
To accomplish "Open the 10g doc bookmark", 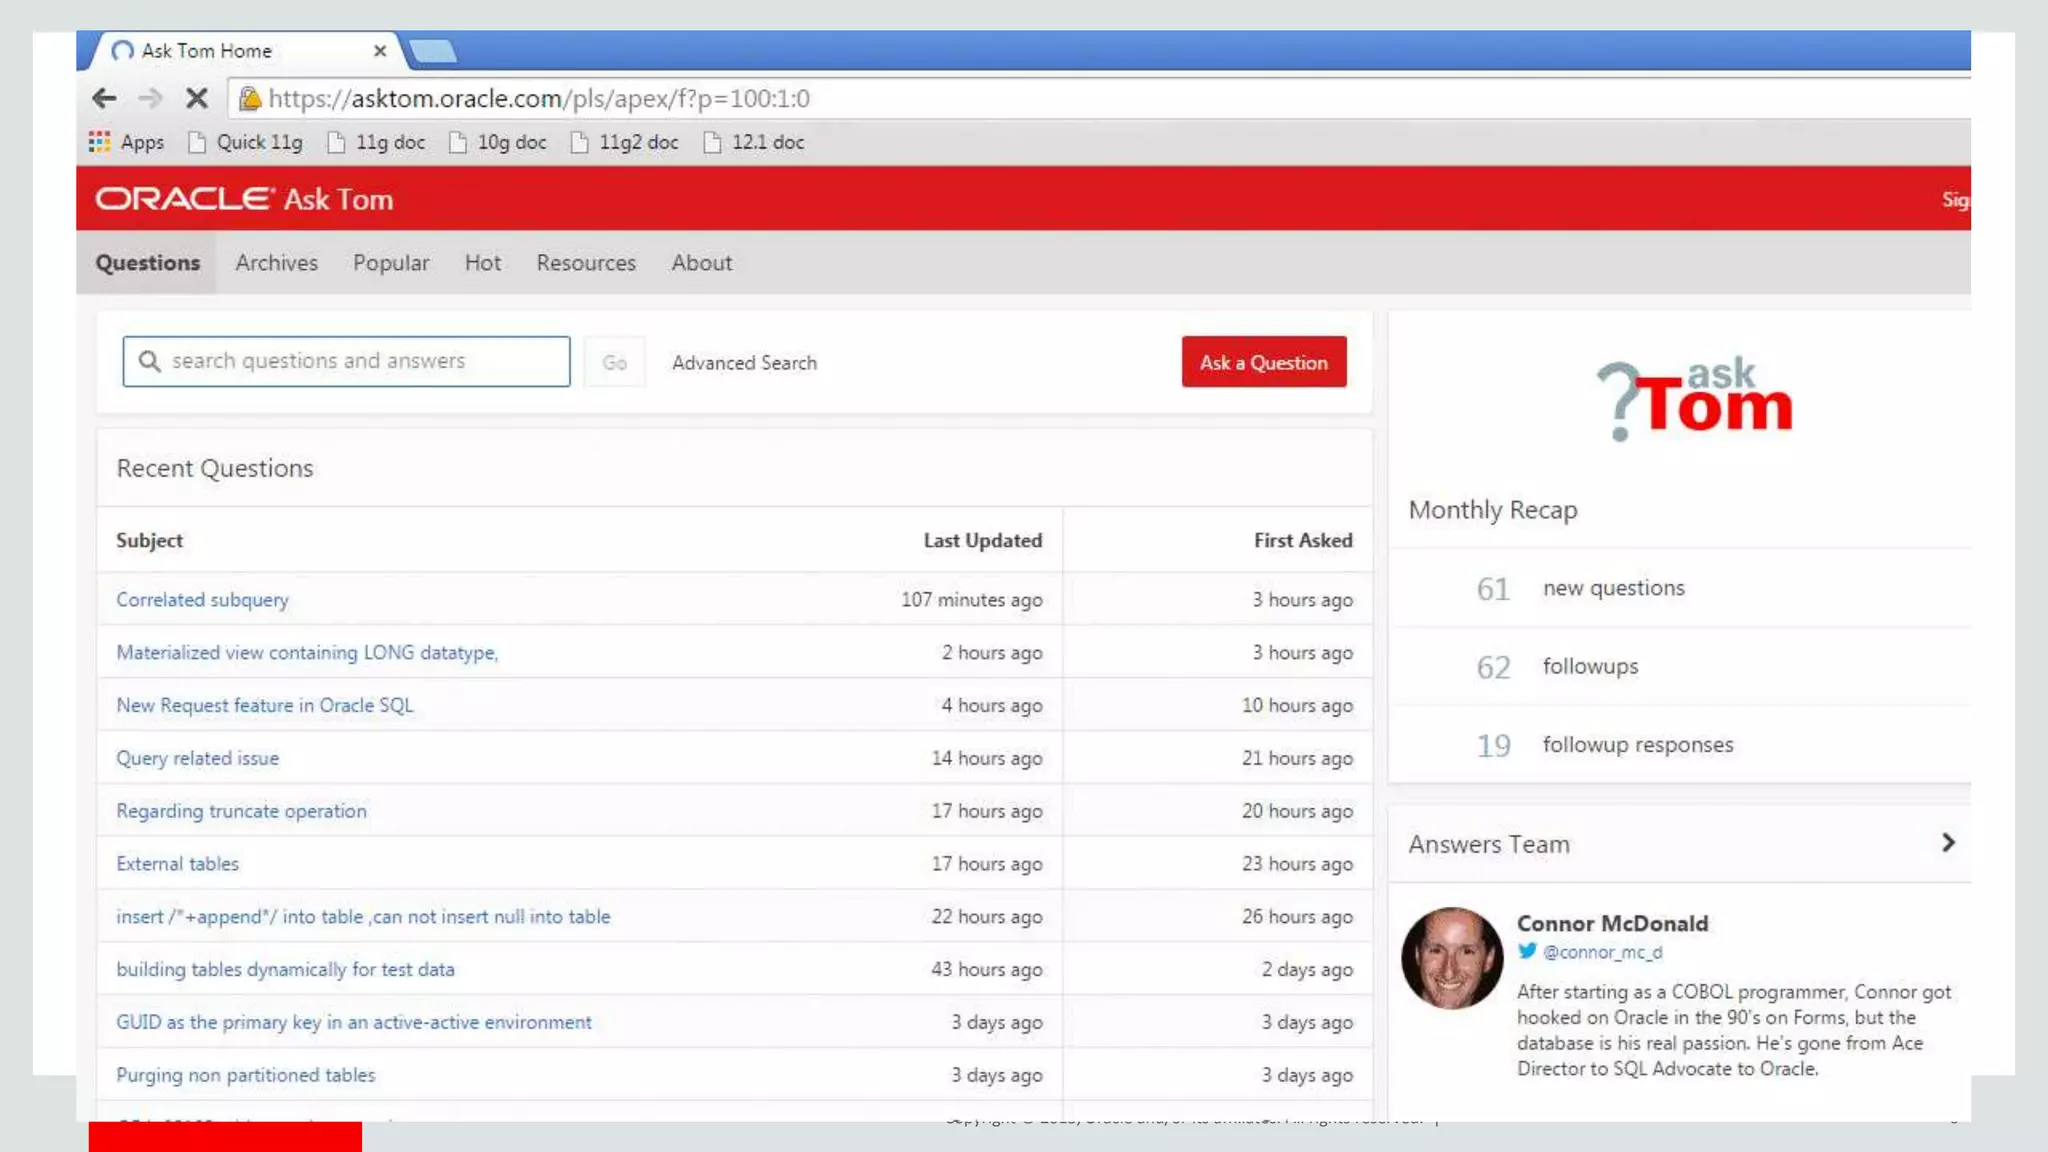I will coord(497,142).
